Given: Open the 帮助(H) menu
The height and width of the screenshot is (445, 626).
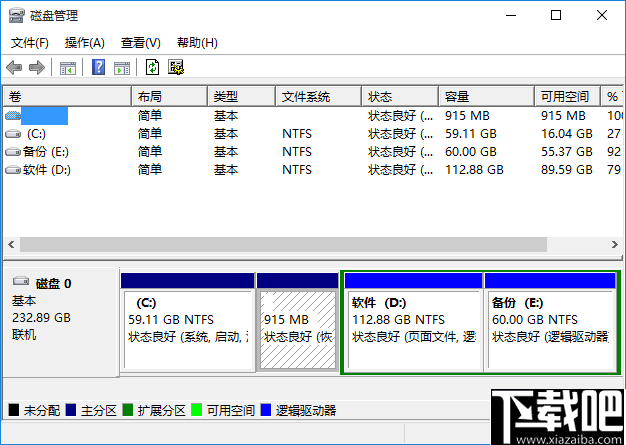Looking at the screenshot, I should click(x=197, y=43).
